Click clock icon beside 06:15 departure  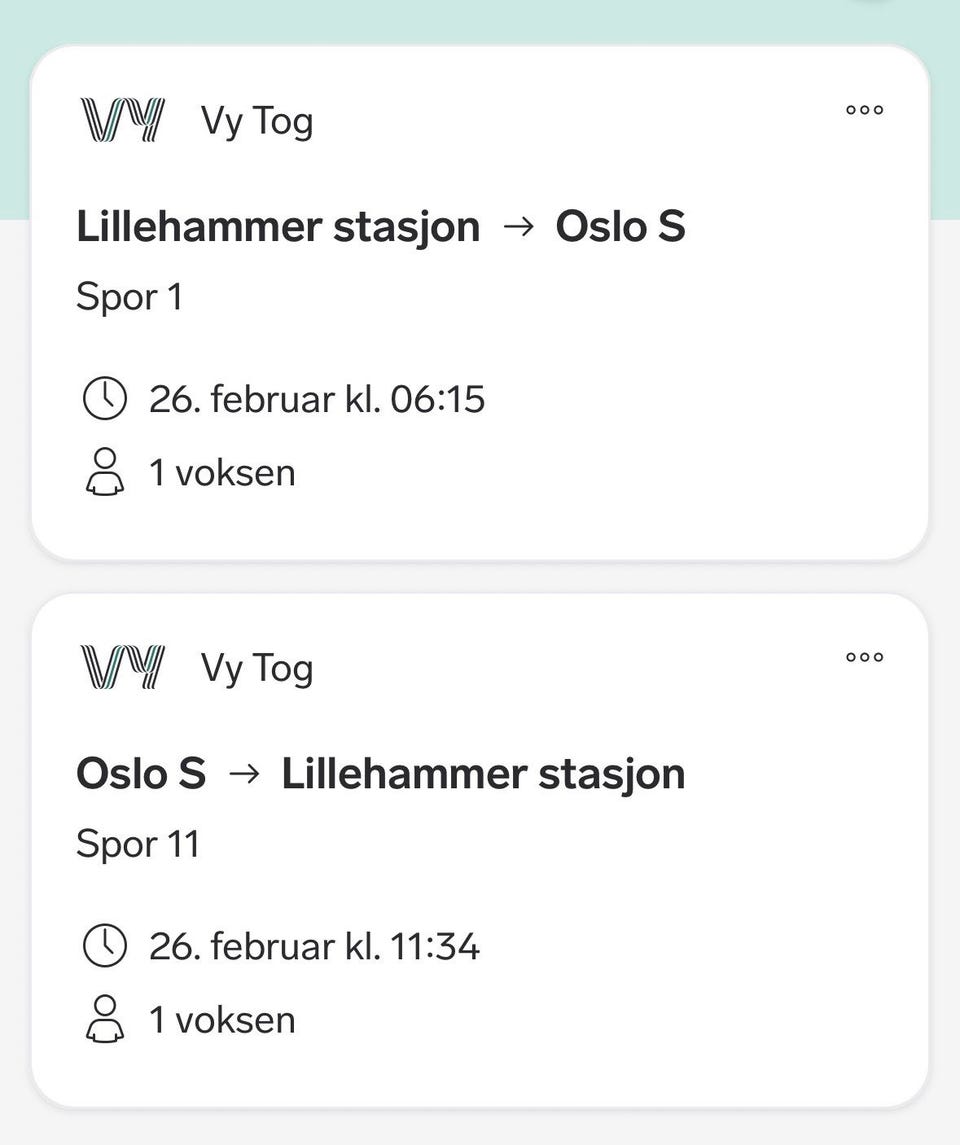(x=104, y=399)
